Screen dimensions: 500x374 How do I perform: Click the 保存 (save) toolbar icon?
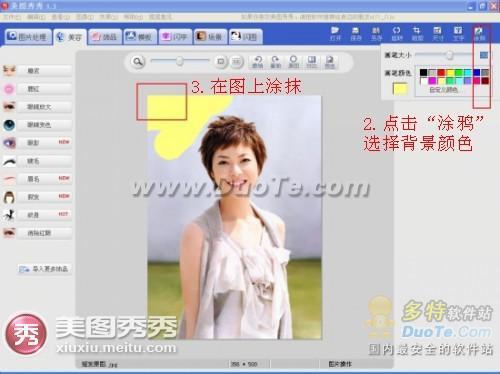pos(356,34)
